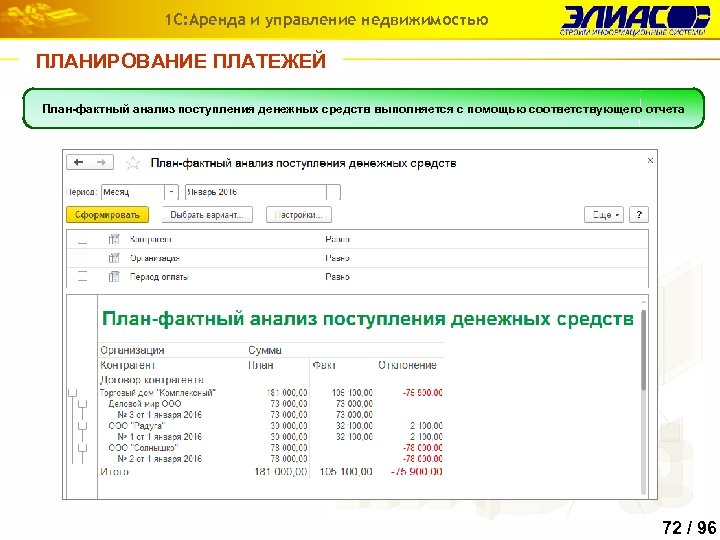Select the Деловой мир ООО row name

pos(145,404)
